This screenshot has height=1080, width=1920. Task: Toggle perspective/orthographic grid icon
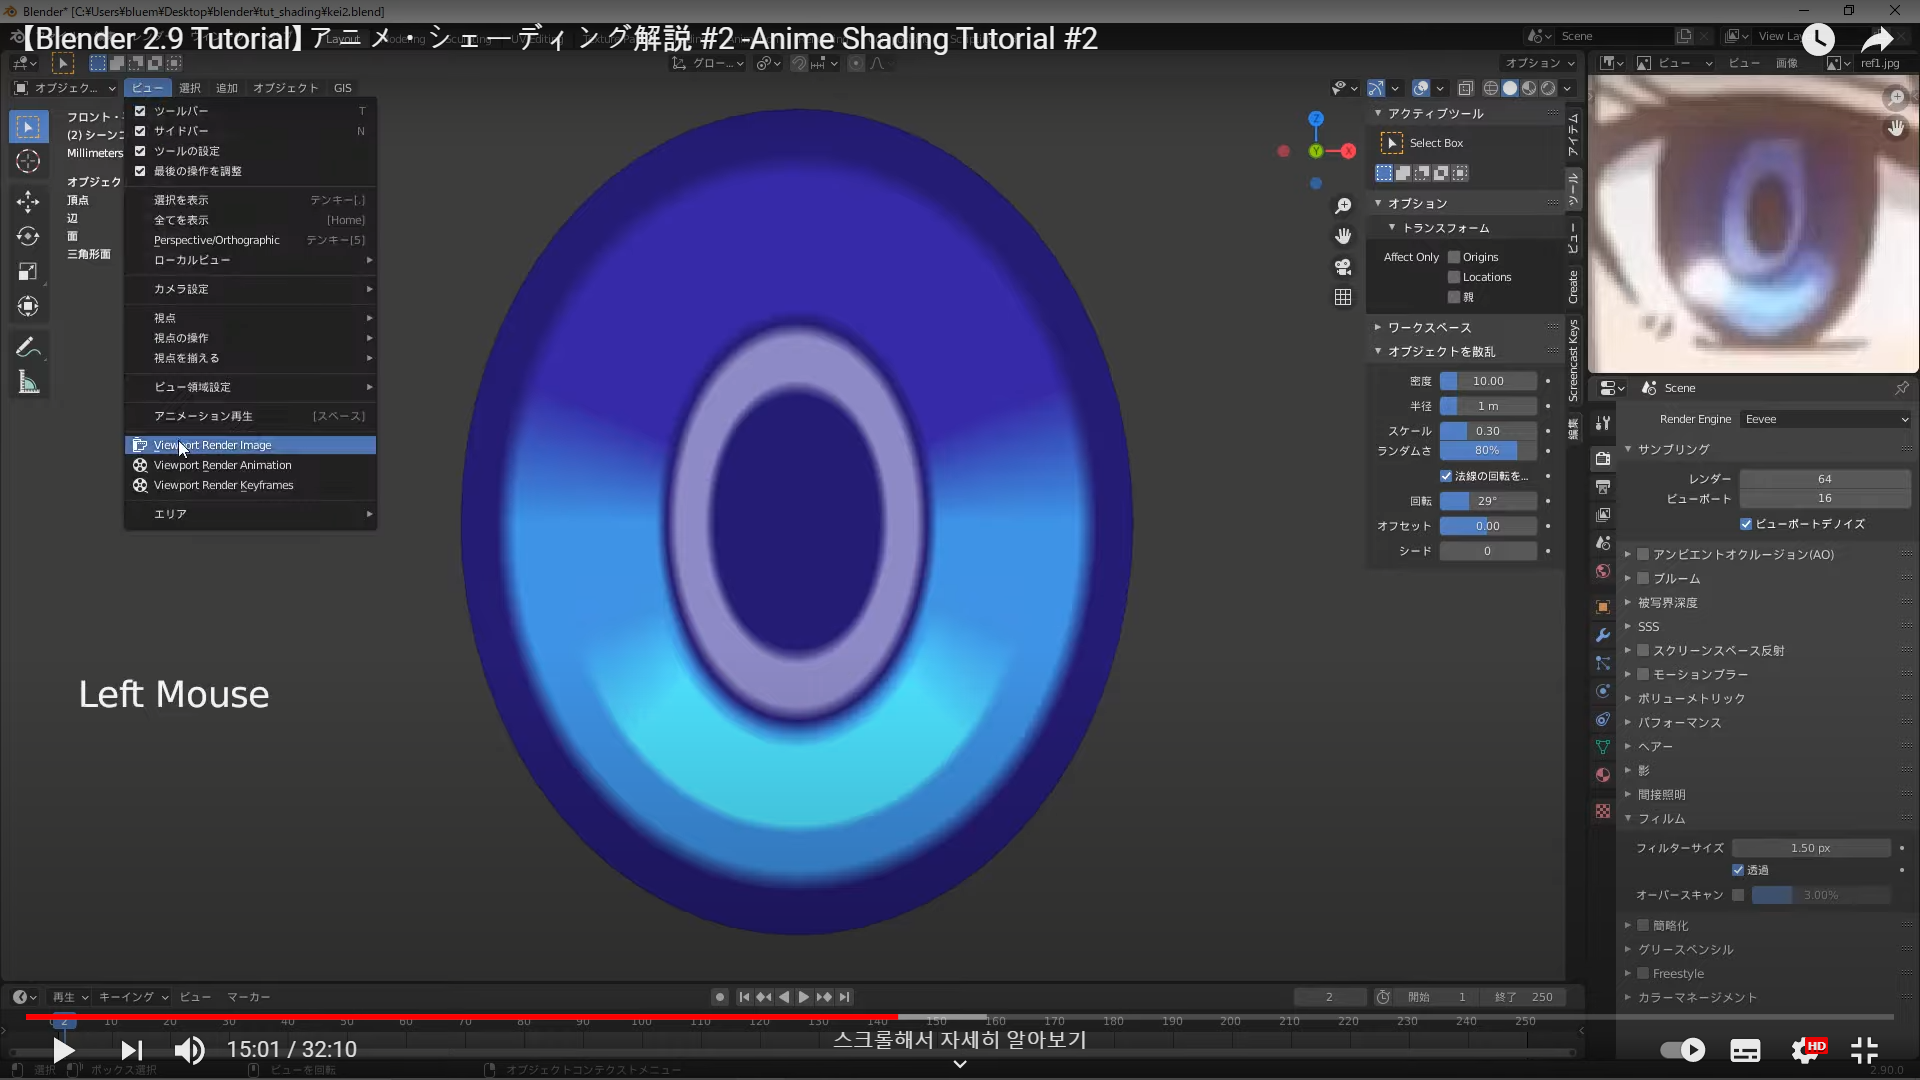(1343, 298)
